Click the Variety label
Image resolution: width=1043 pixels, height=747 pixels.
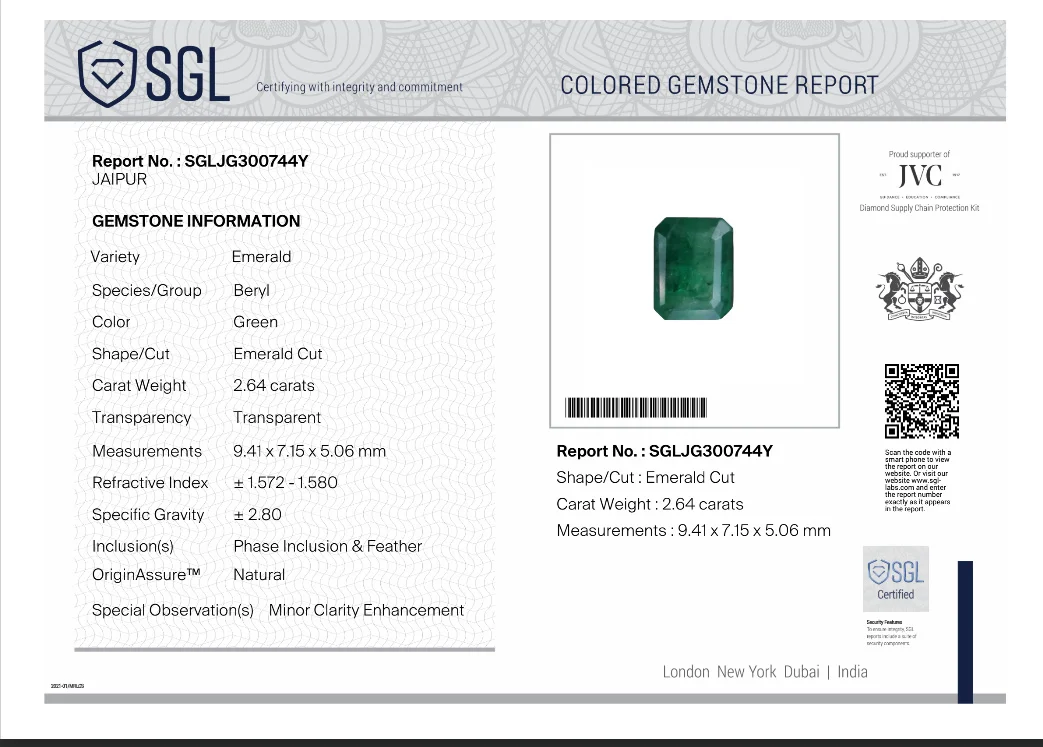115,257
